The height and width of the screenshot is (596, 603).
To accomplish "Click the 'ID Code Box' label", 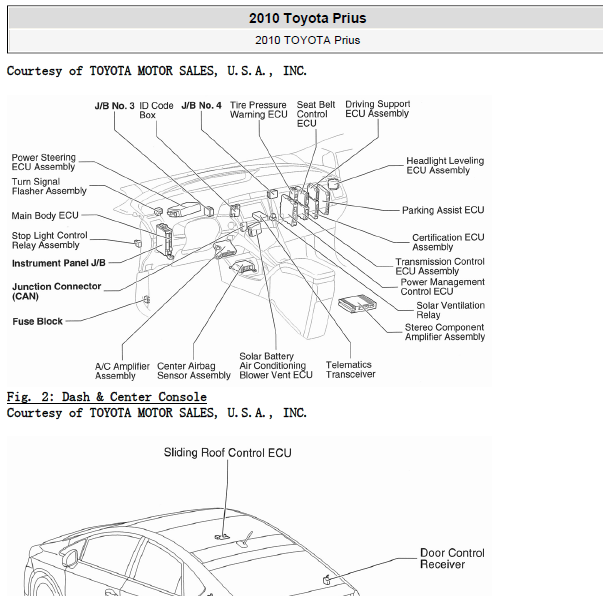I will coord(156,110).
